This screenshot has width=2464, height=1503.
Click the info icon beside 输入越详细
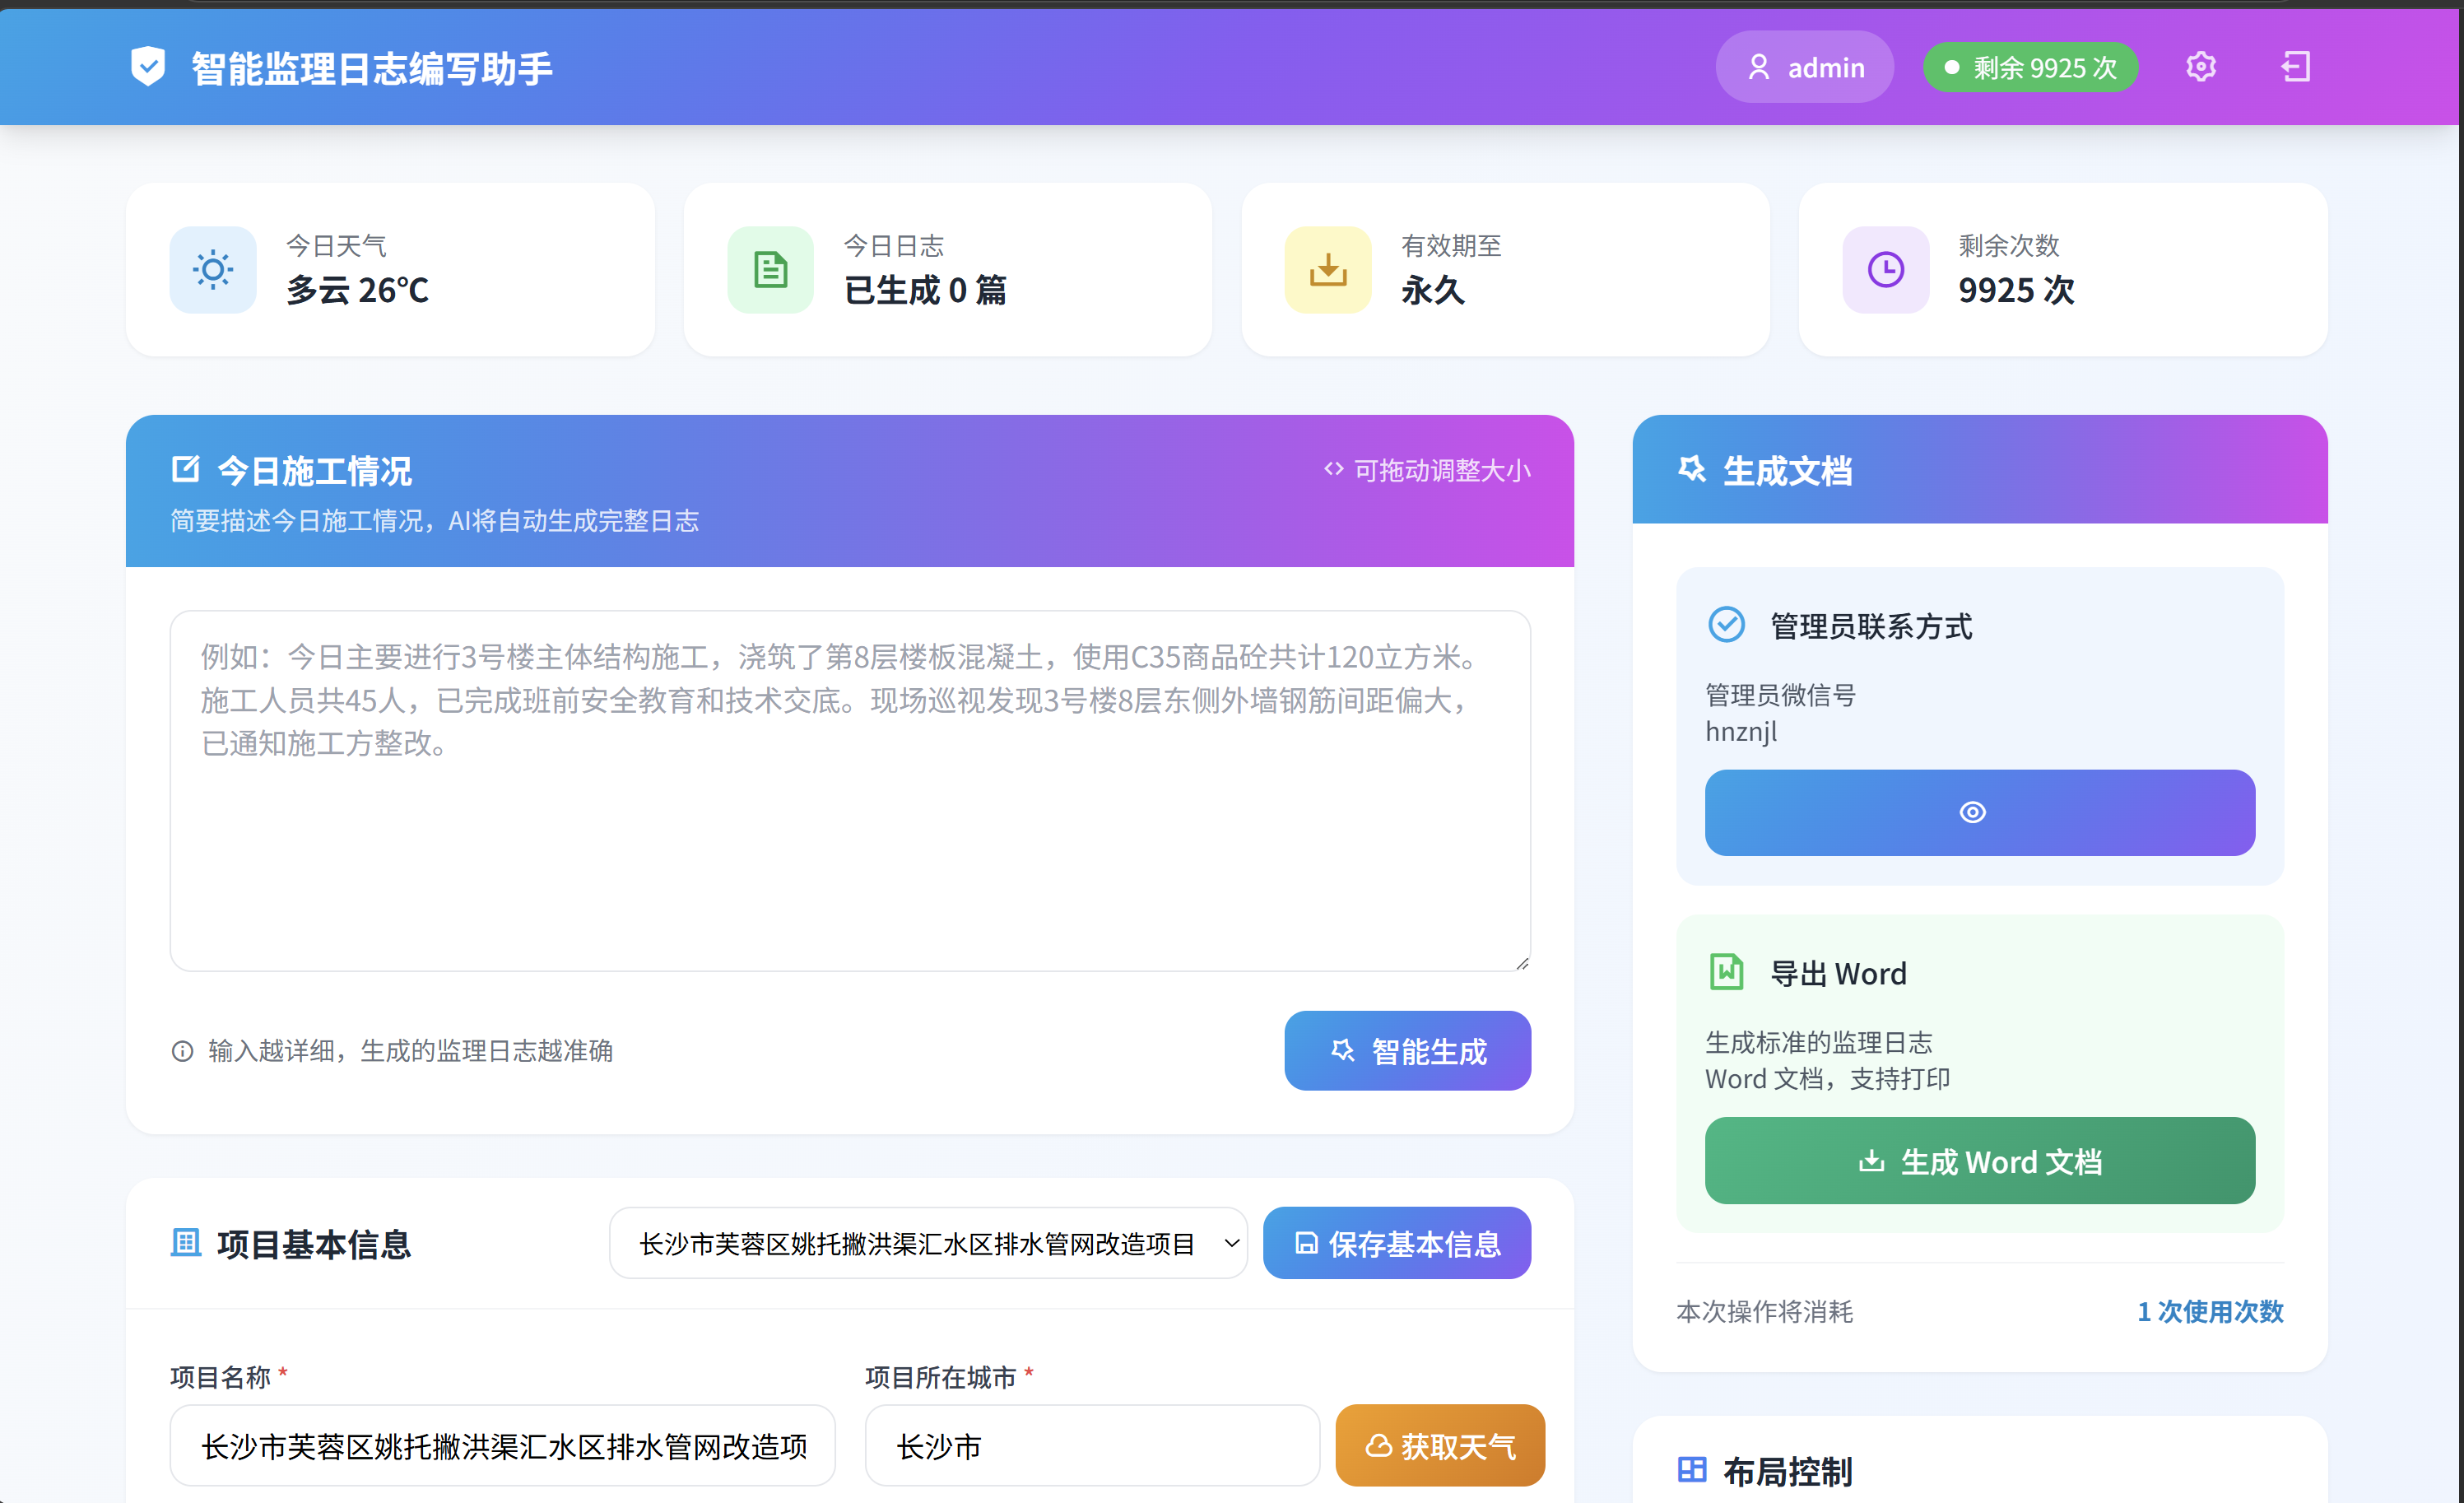pos(182,1051)
